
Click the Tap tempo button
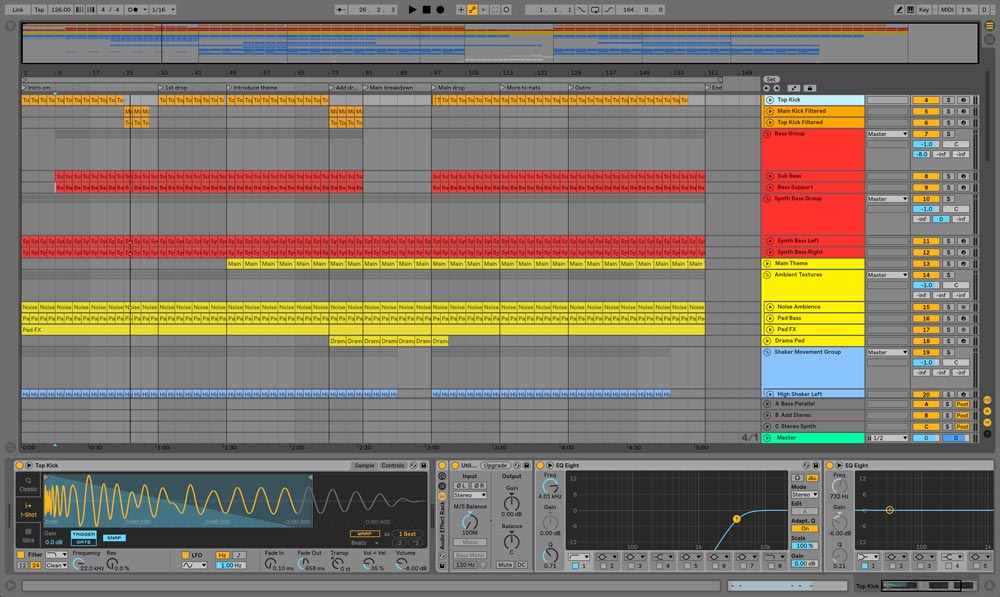(39, 9)
